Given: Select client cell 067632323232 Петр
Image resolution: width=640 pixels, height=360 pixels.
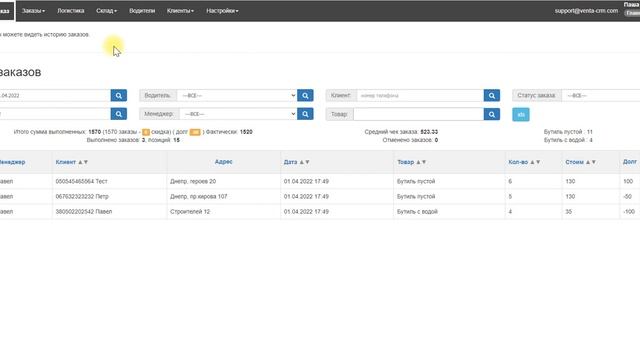Looking at the screenshot, I should pyautogui.click(x=82, y=196).
